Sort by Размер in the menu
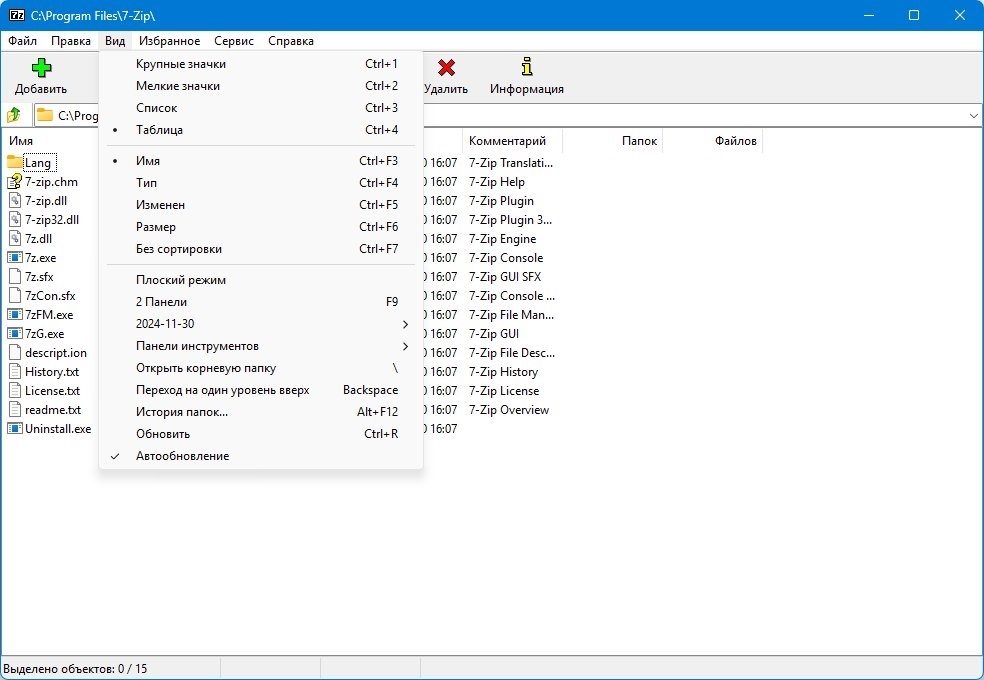 260,227
